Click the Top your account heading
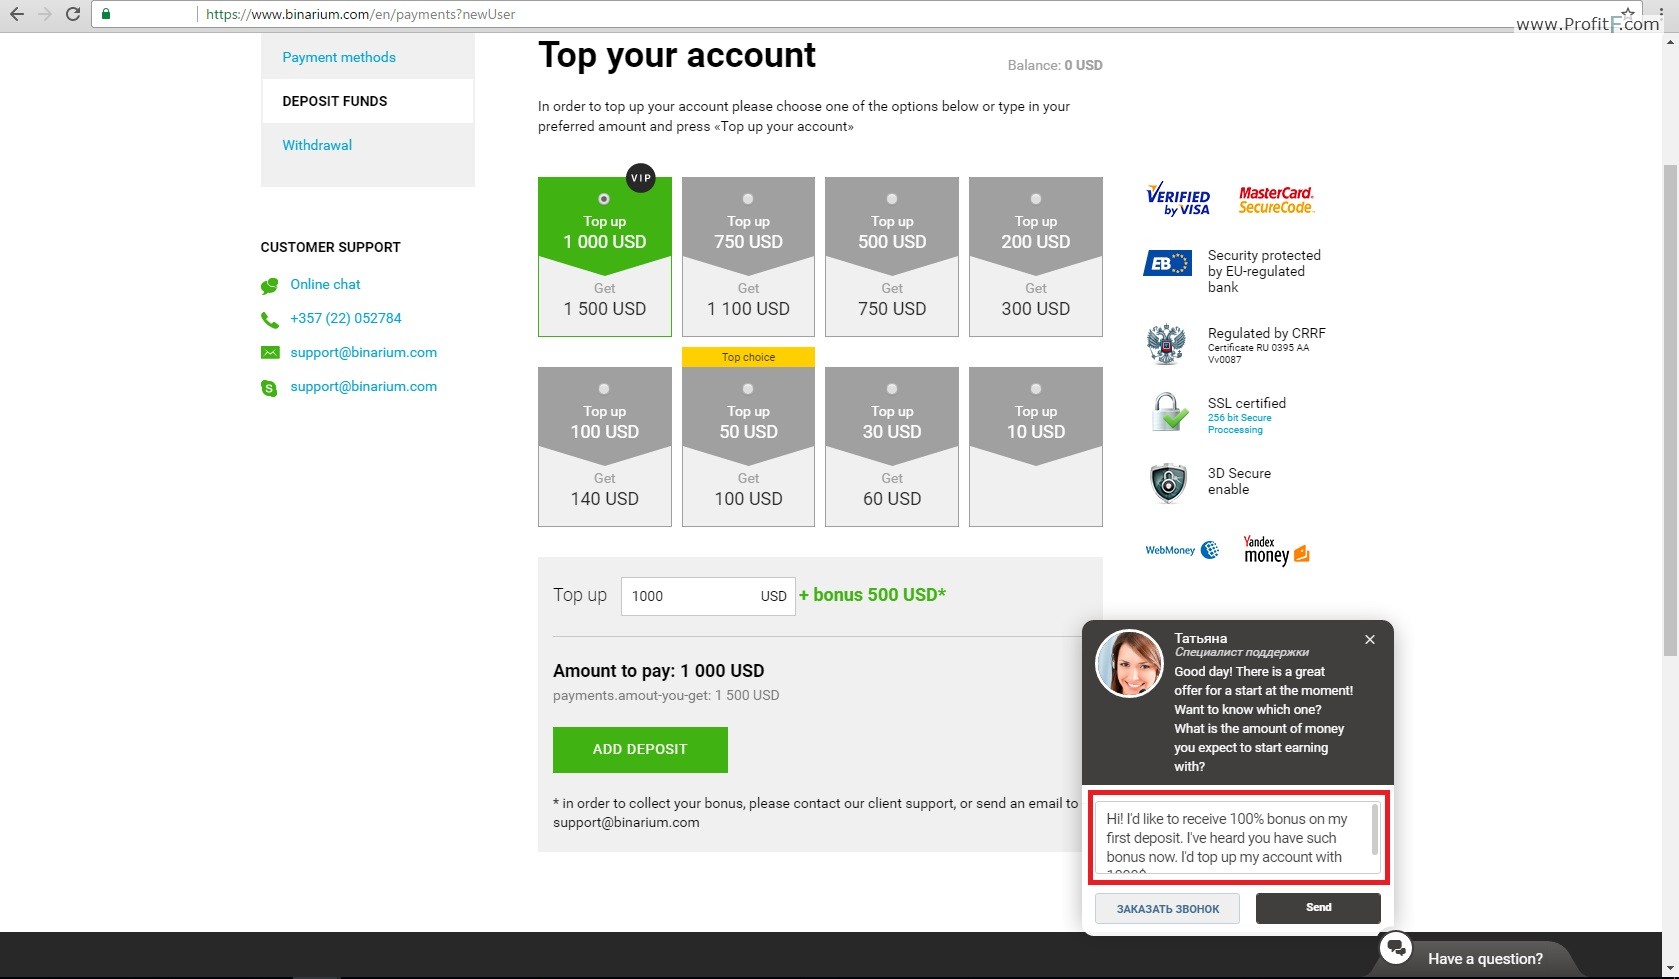 (x=677, y=55)
